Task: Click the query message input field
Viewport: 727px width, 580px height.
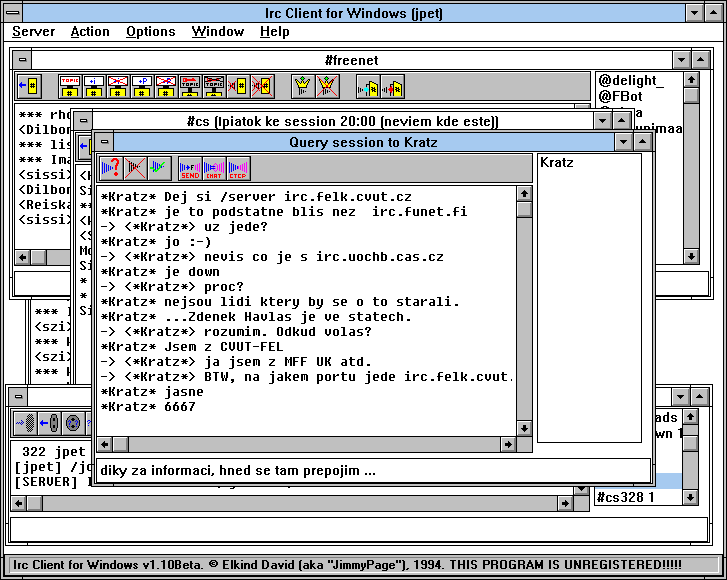Action: coord(370,470)
